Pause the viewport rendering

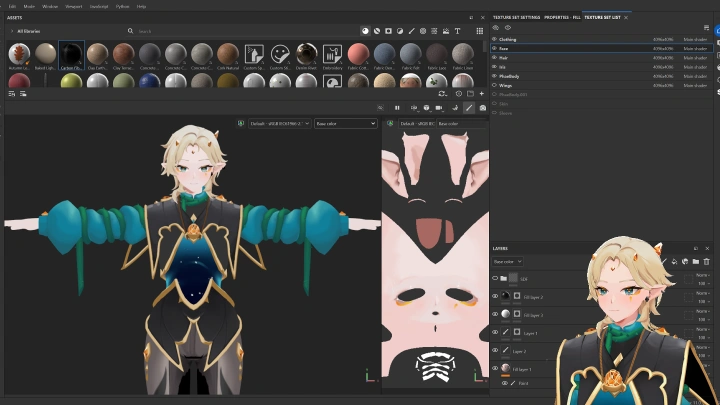point(397,108)
